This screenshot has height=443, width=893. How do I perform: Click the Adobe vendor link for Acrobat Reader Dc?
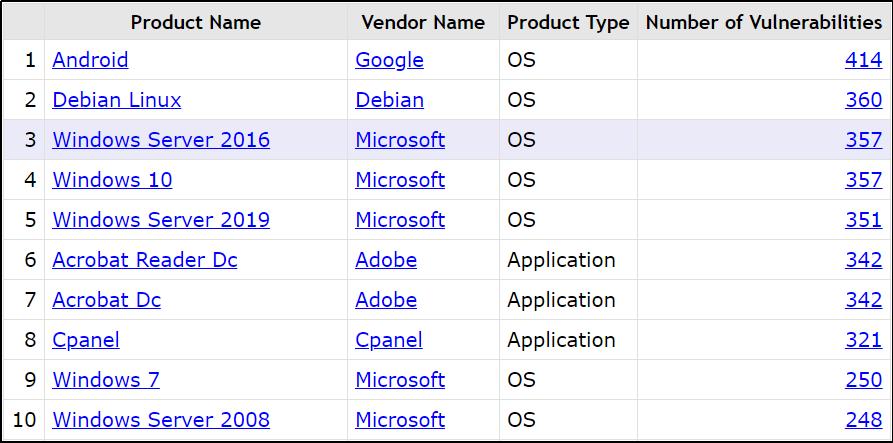[x=386, y=260]
